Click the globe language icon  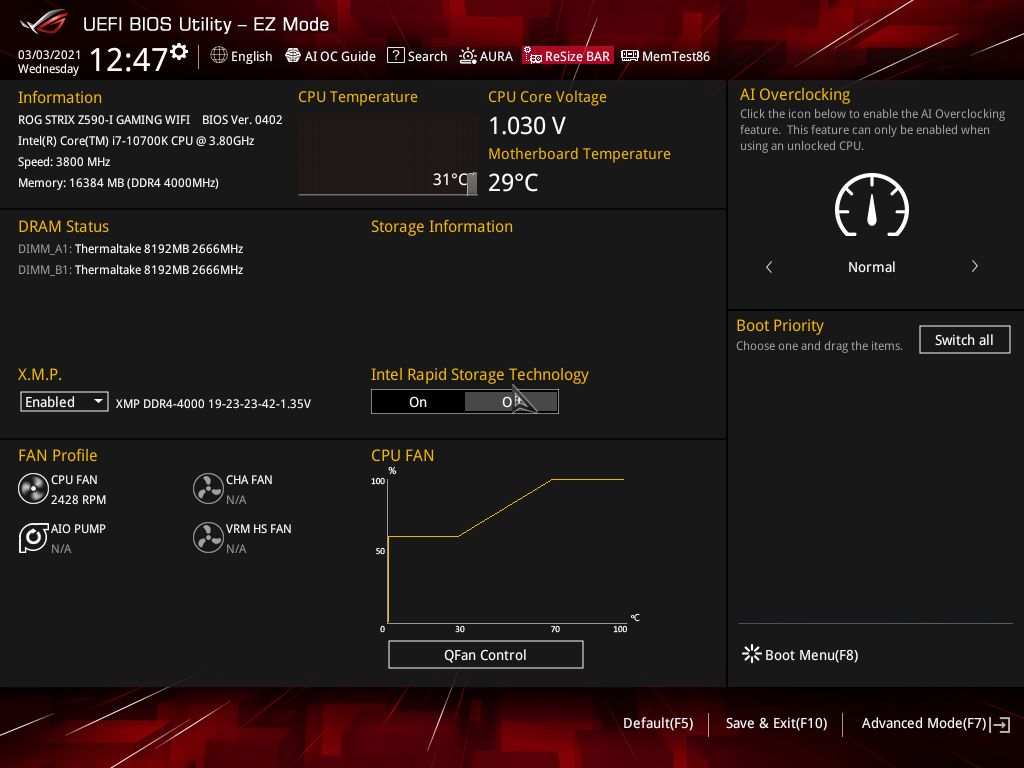(x=219, y=56)
